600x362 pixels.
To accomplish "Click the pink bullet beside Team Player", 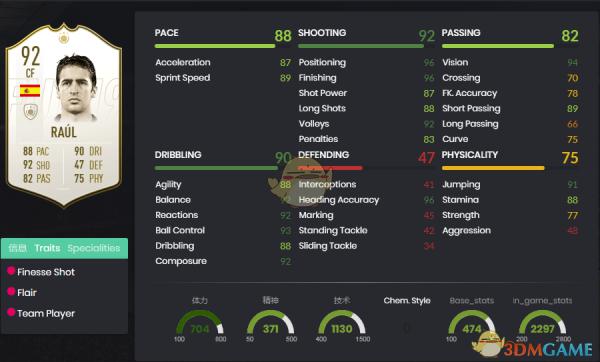I will [x=11, y=312].
